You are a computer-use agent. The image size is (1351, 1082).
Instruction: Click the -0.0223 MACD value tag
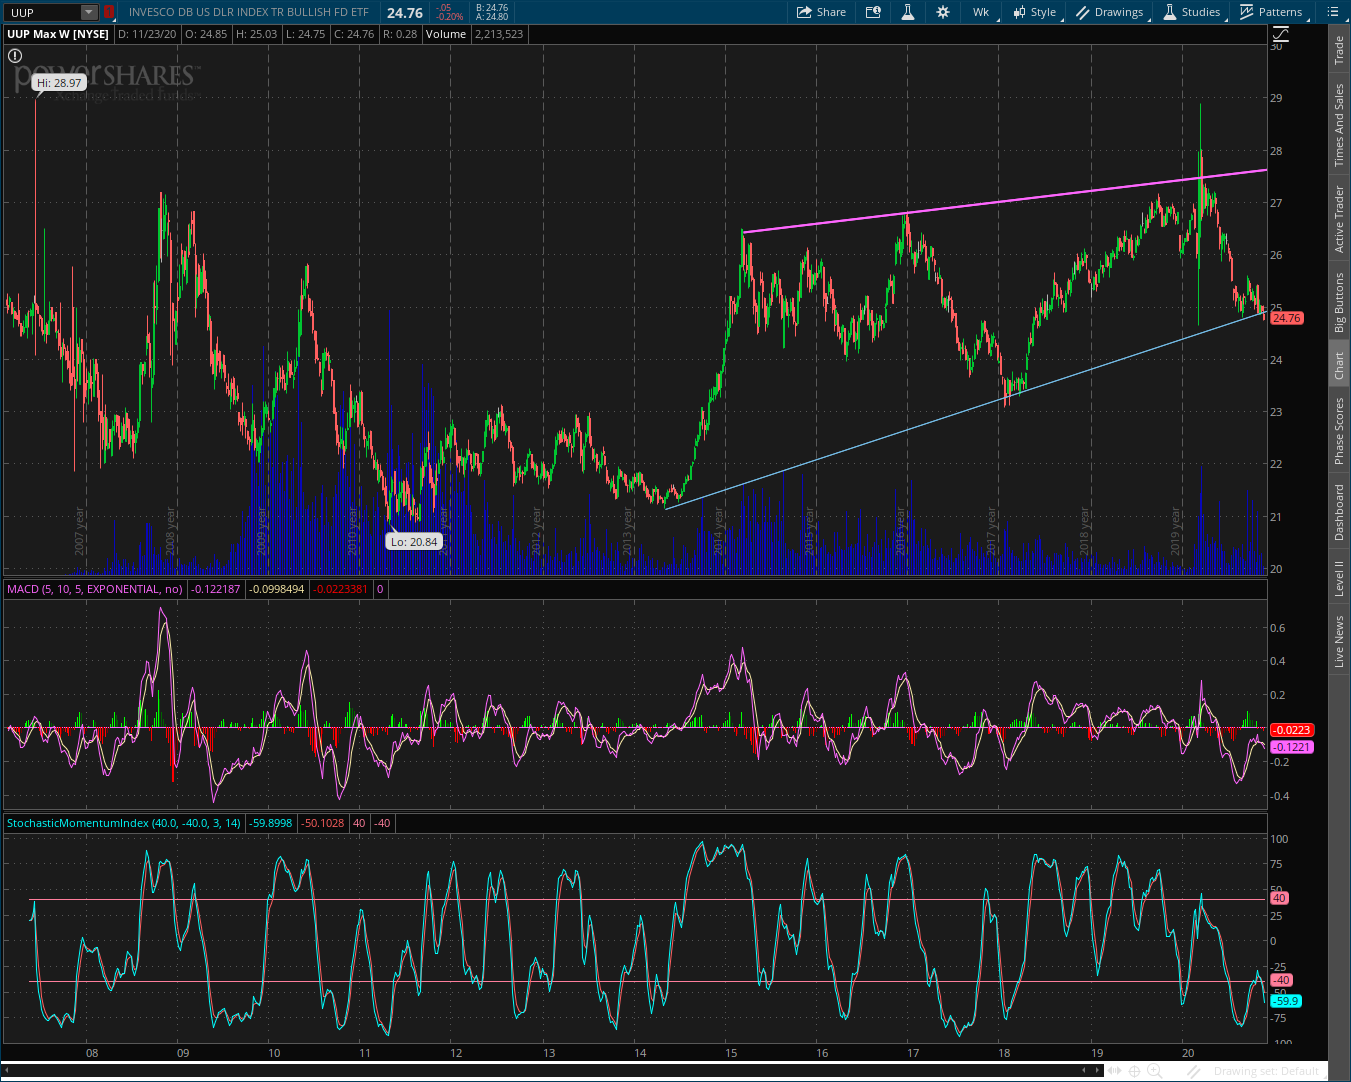click(x=1291, y=730)
